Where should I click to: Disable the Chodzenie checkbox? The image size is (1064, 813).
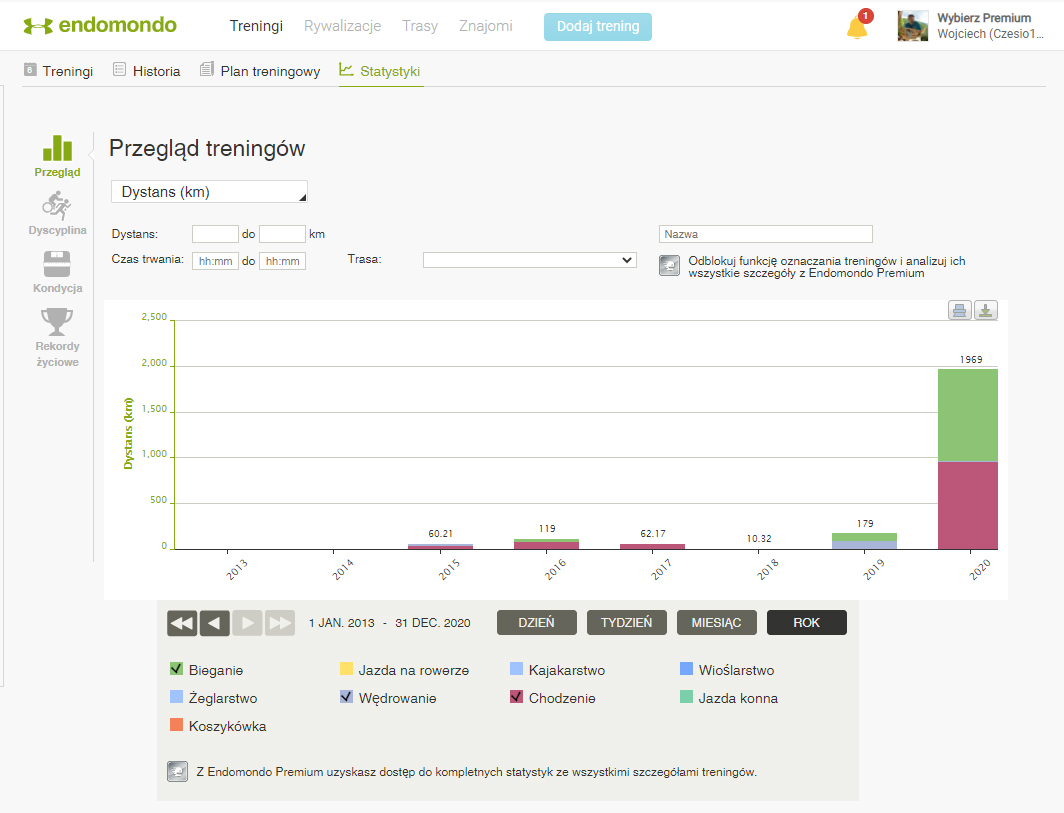517,698
